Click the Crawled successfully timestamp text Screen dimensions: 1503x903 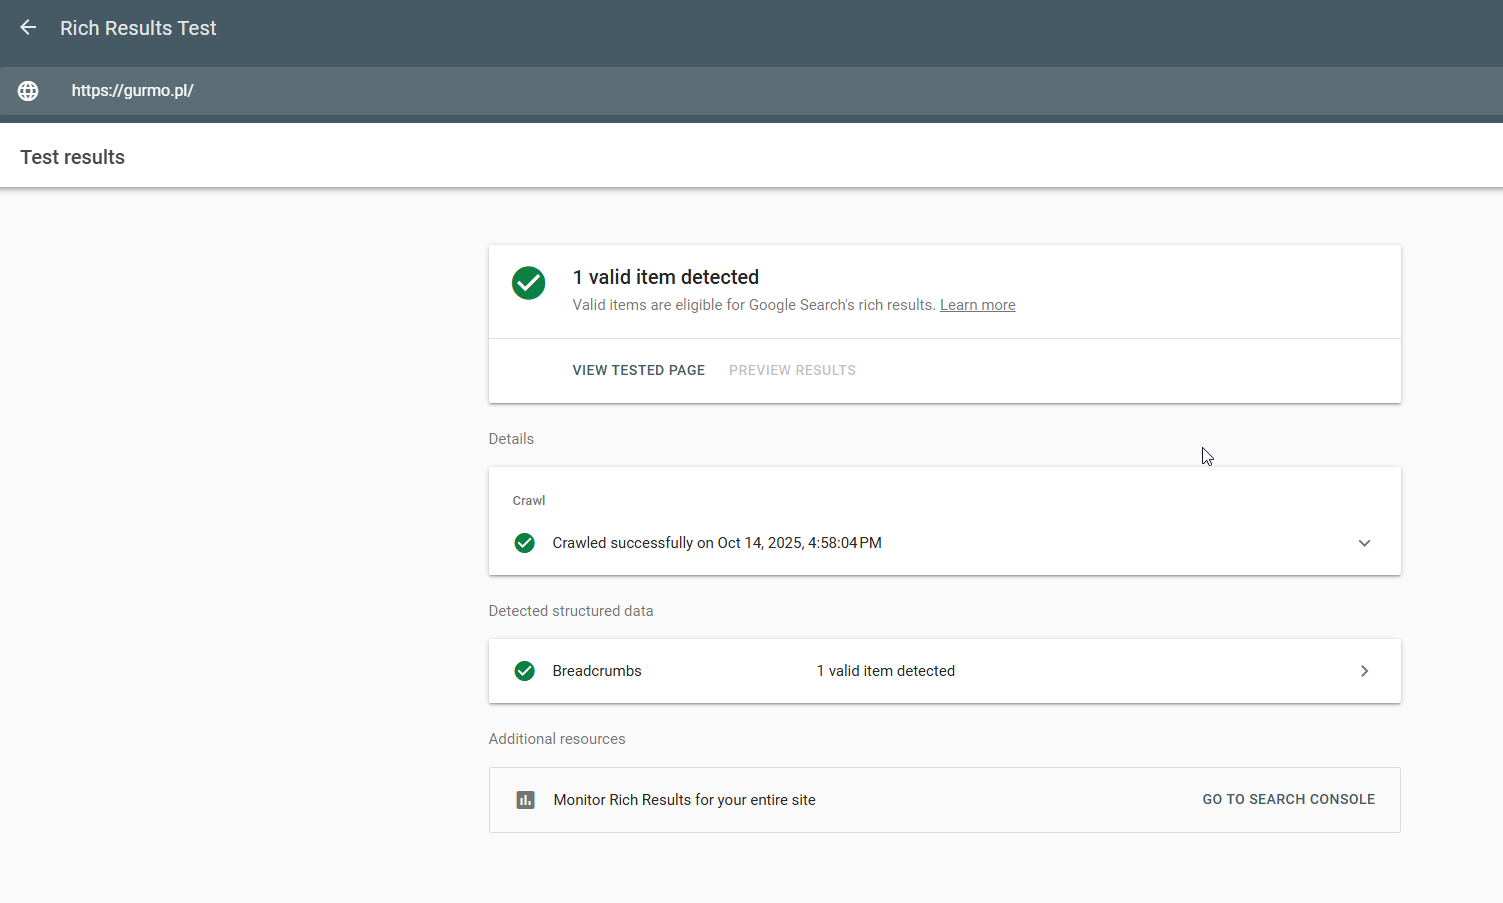tap(717, 543)
